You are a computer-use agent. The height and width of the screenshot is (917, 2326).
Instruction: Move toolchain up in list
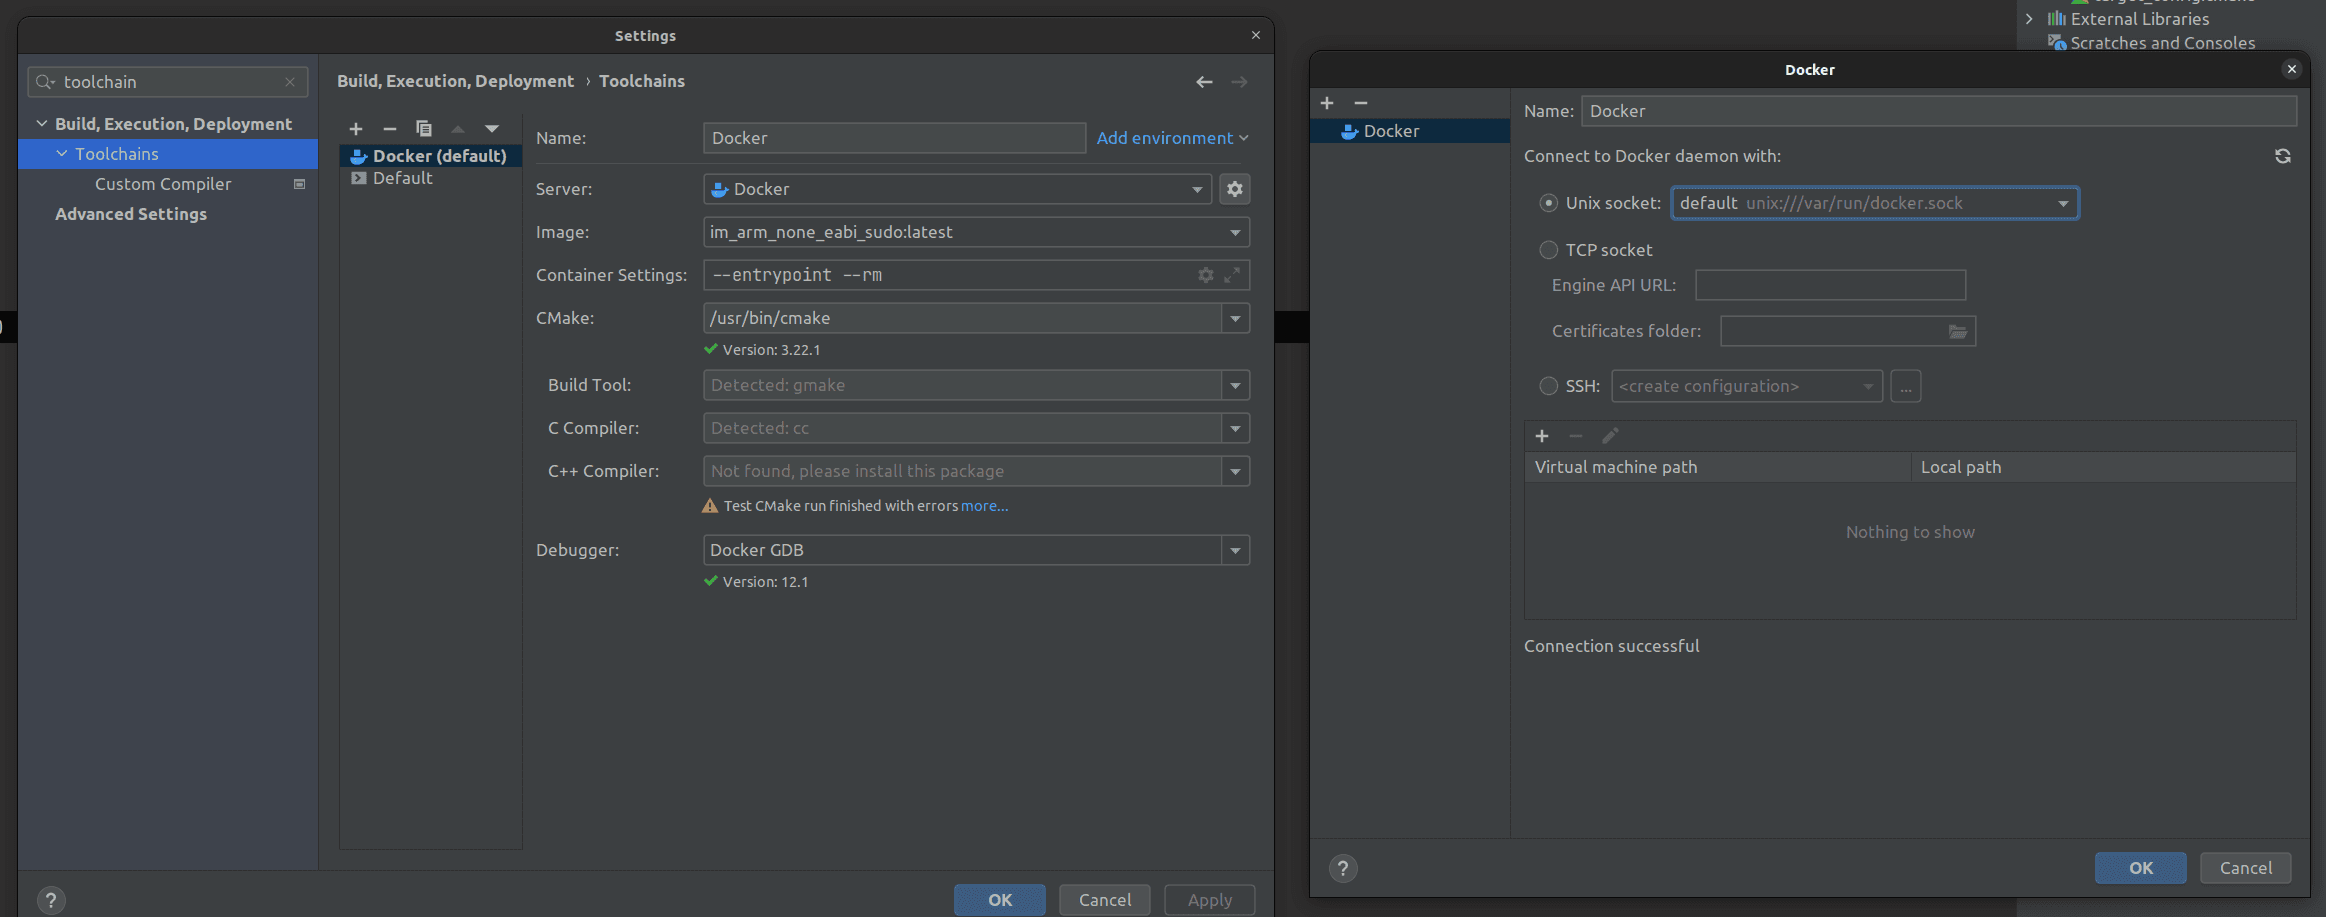tap(458, 129)
